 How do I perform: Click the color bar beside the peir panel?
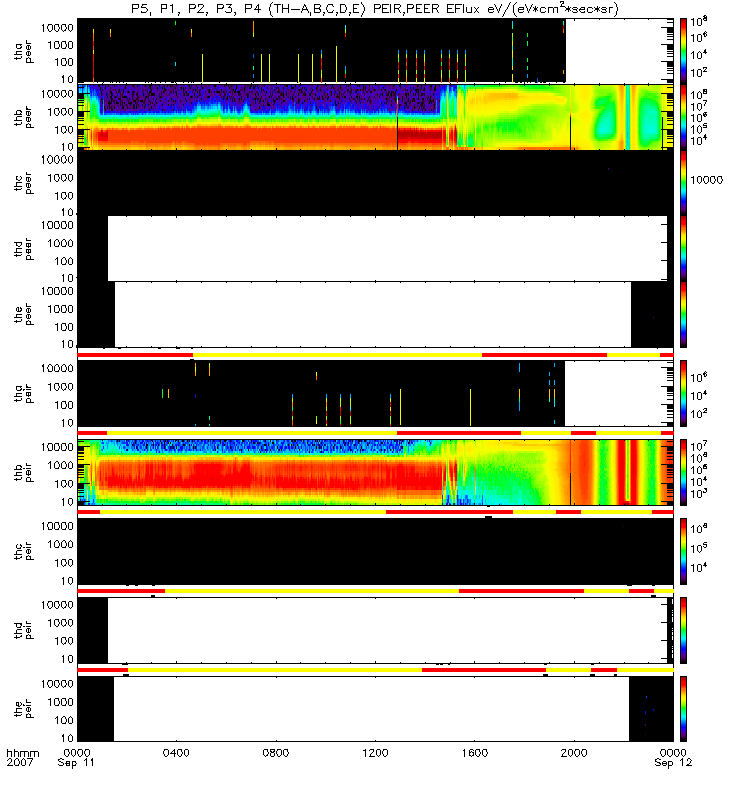pyautogui.click(x=683, y=709)
